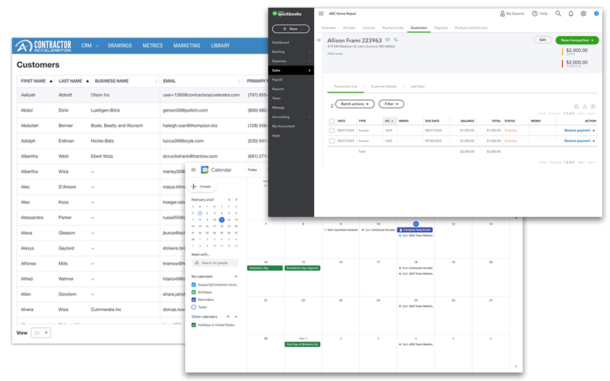Click the phone icon beside Allison Frami
Viewport: 610px width, 381px height.
click(x=396, y=40)
